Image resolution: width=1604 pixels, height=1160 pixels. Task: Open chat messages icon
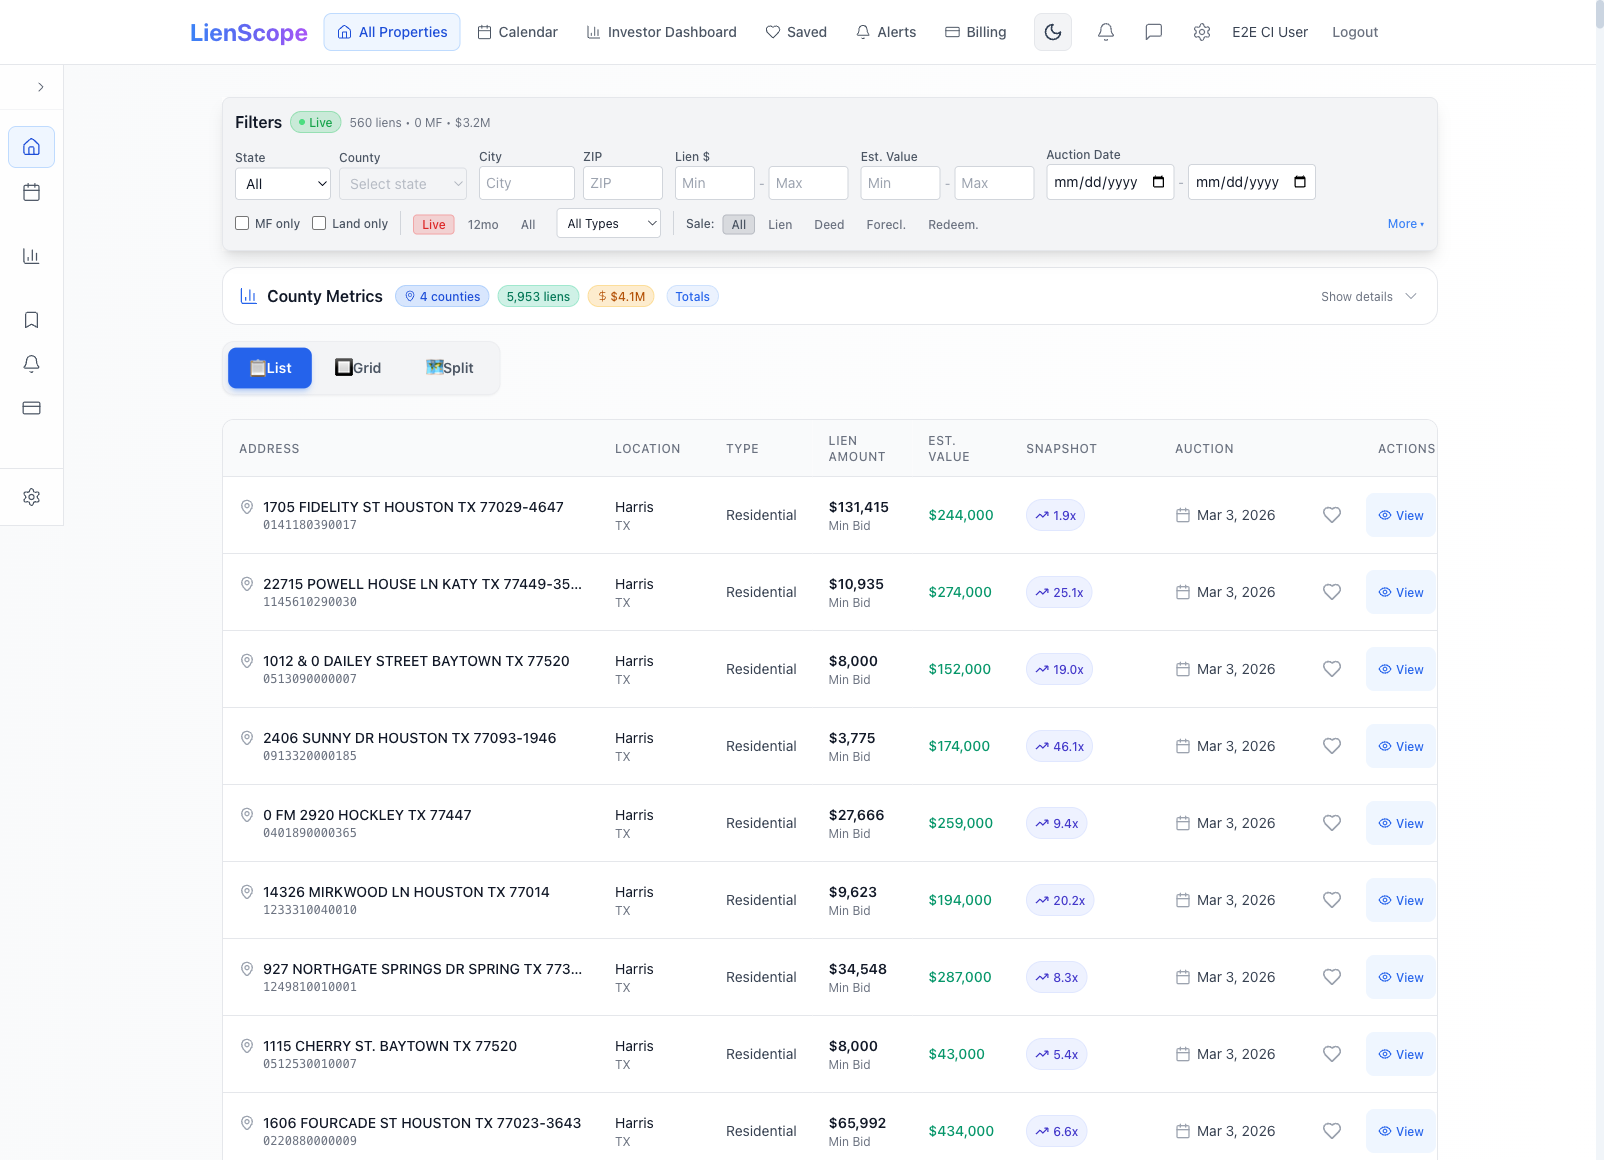[x=1154, y=32]
